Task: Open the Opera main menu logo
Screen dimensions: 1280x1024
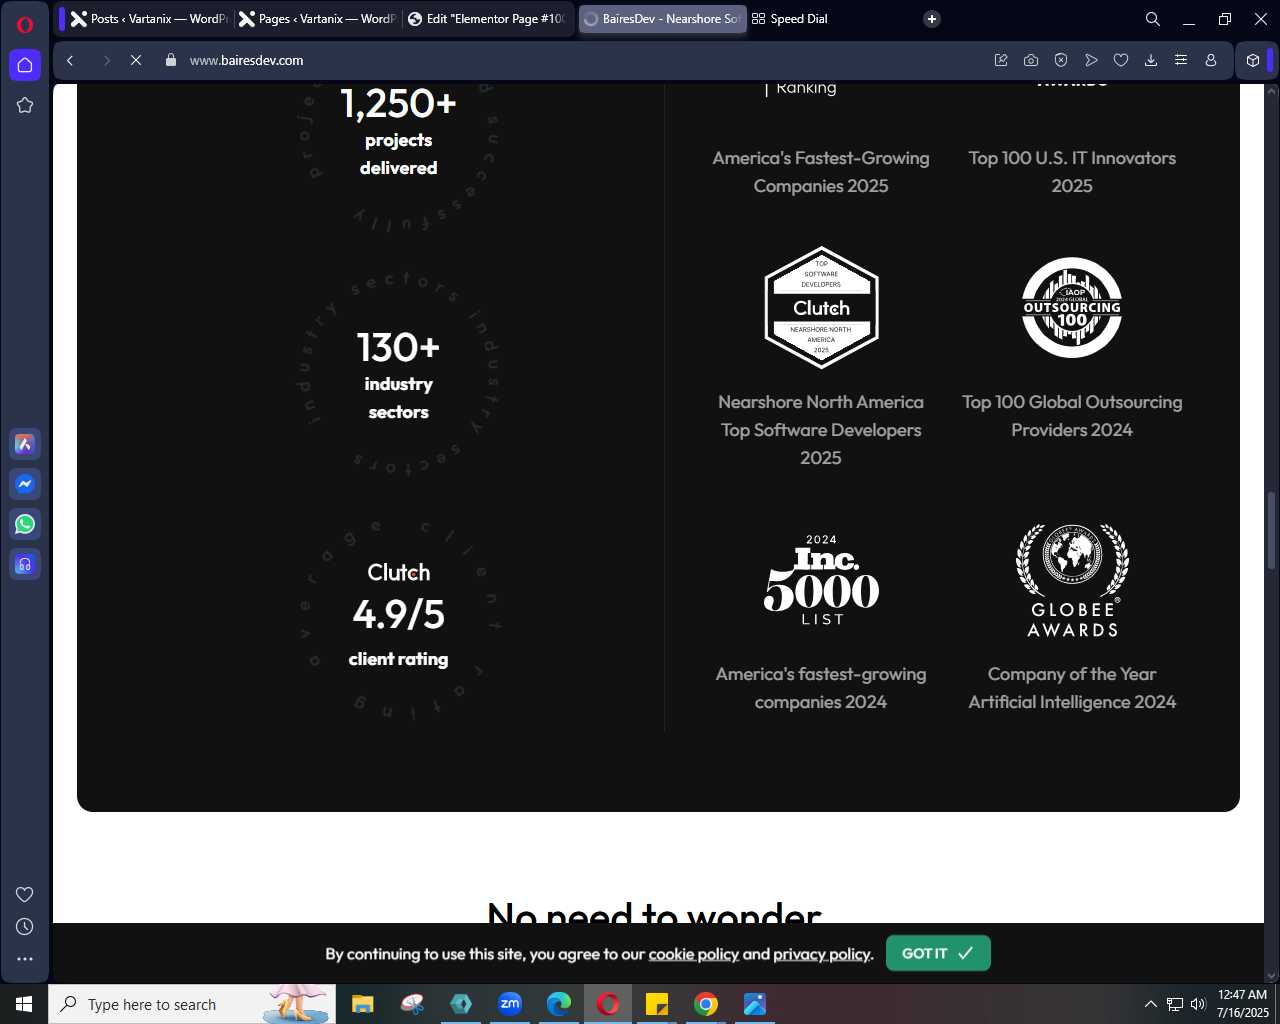Action: 25,25
